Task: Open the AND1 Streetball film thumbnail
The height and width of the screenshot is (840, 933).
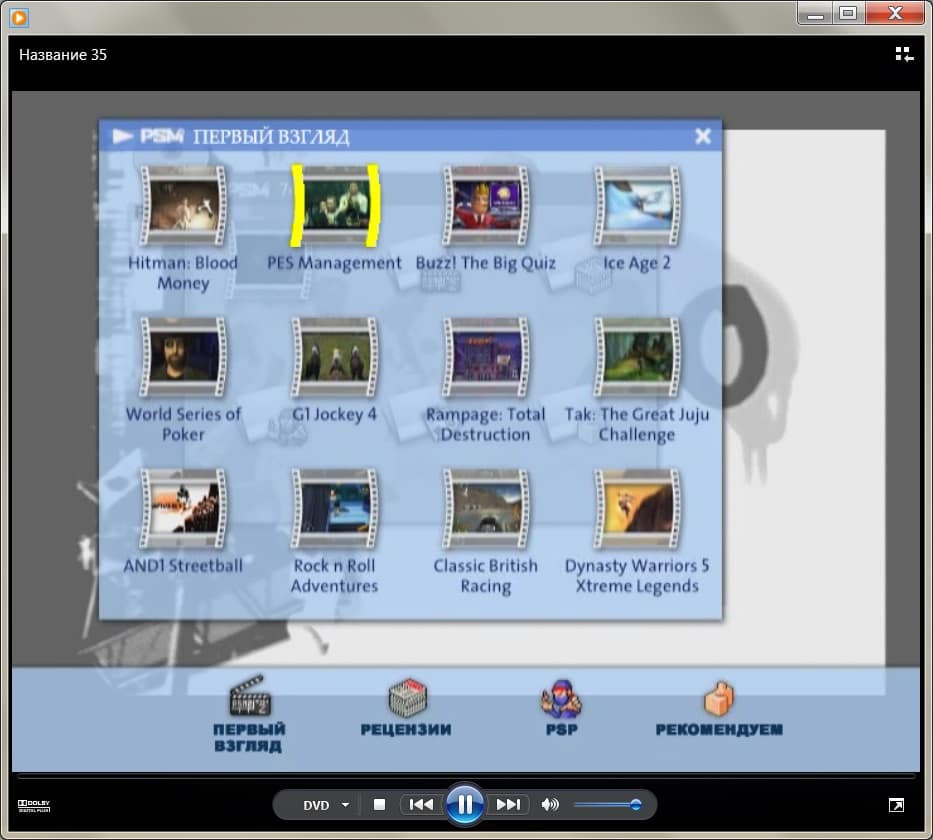Action: click(183, 509)
